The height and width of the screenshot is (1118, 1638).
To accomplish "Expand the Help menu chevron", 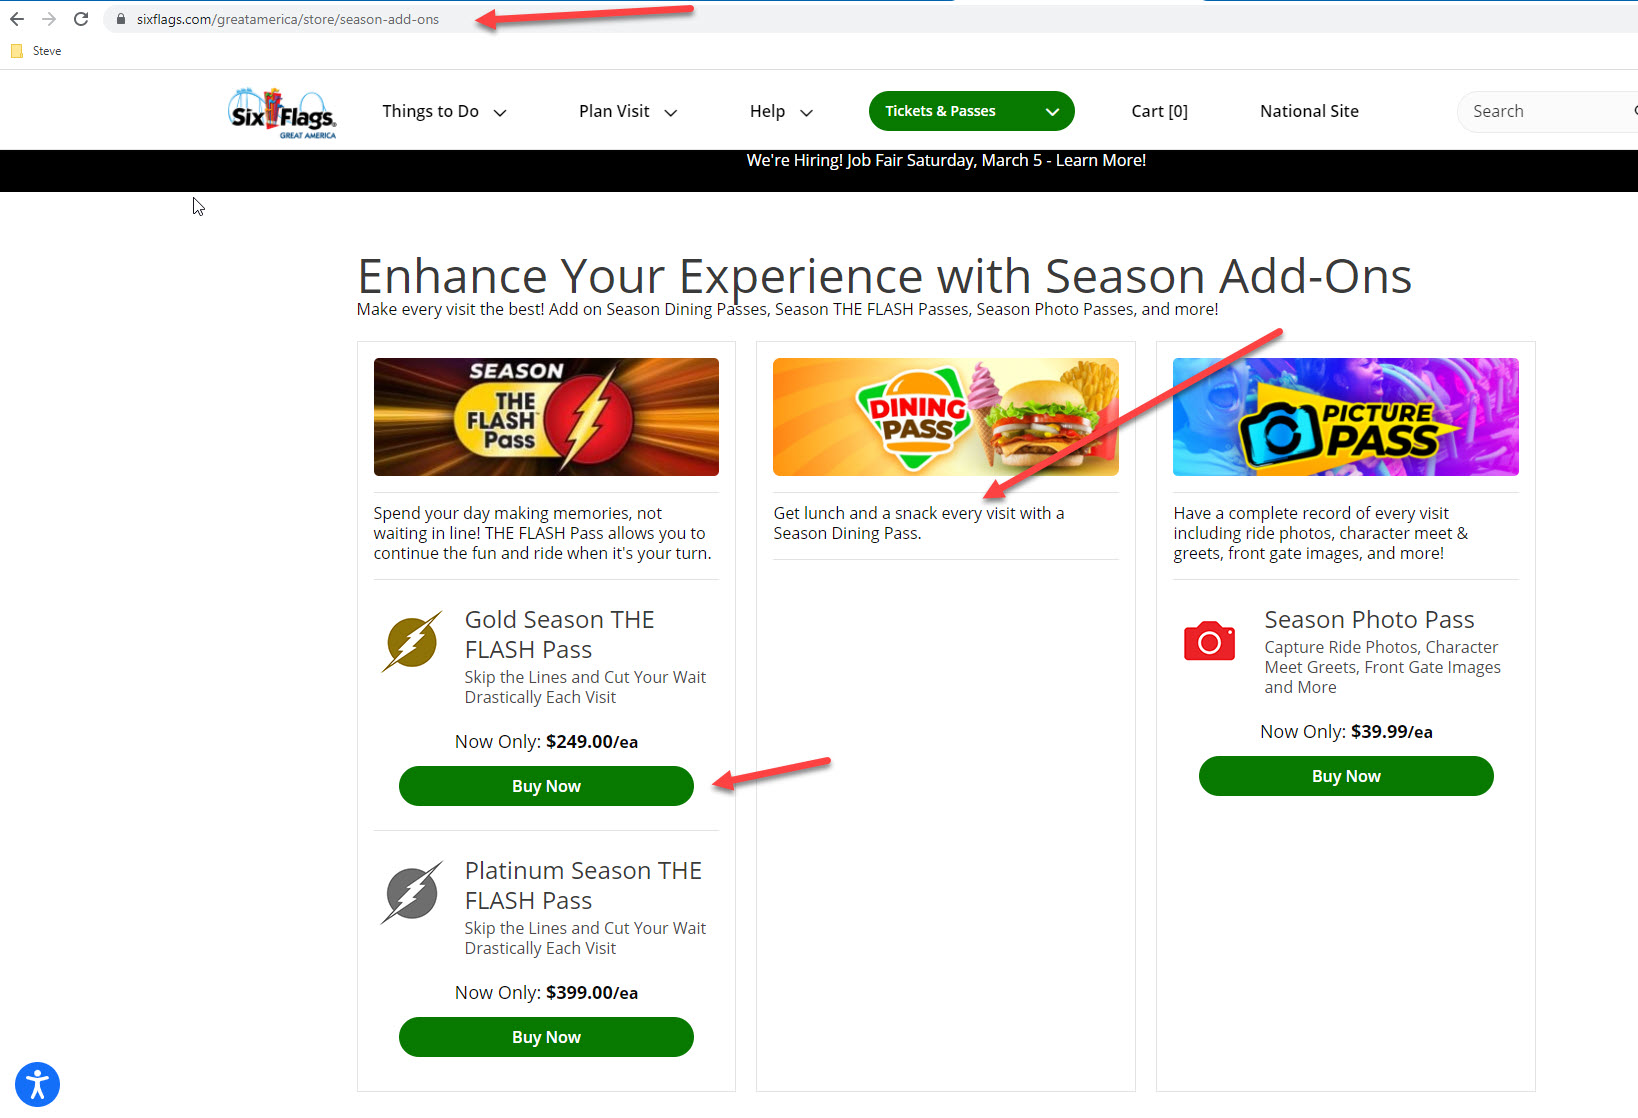I will pos(806,112).
